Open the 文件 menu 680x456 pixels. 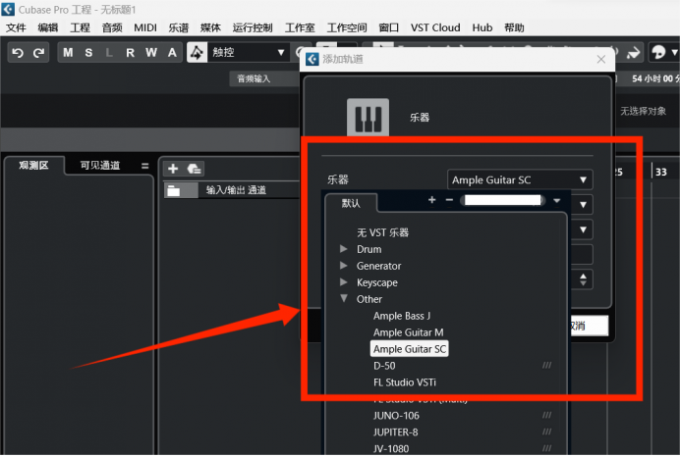pyautogui.click(x=16, y=28)
